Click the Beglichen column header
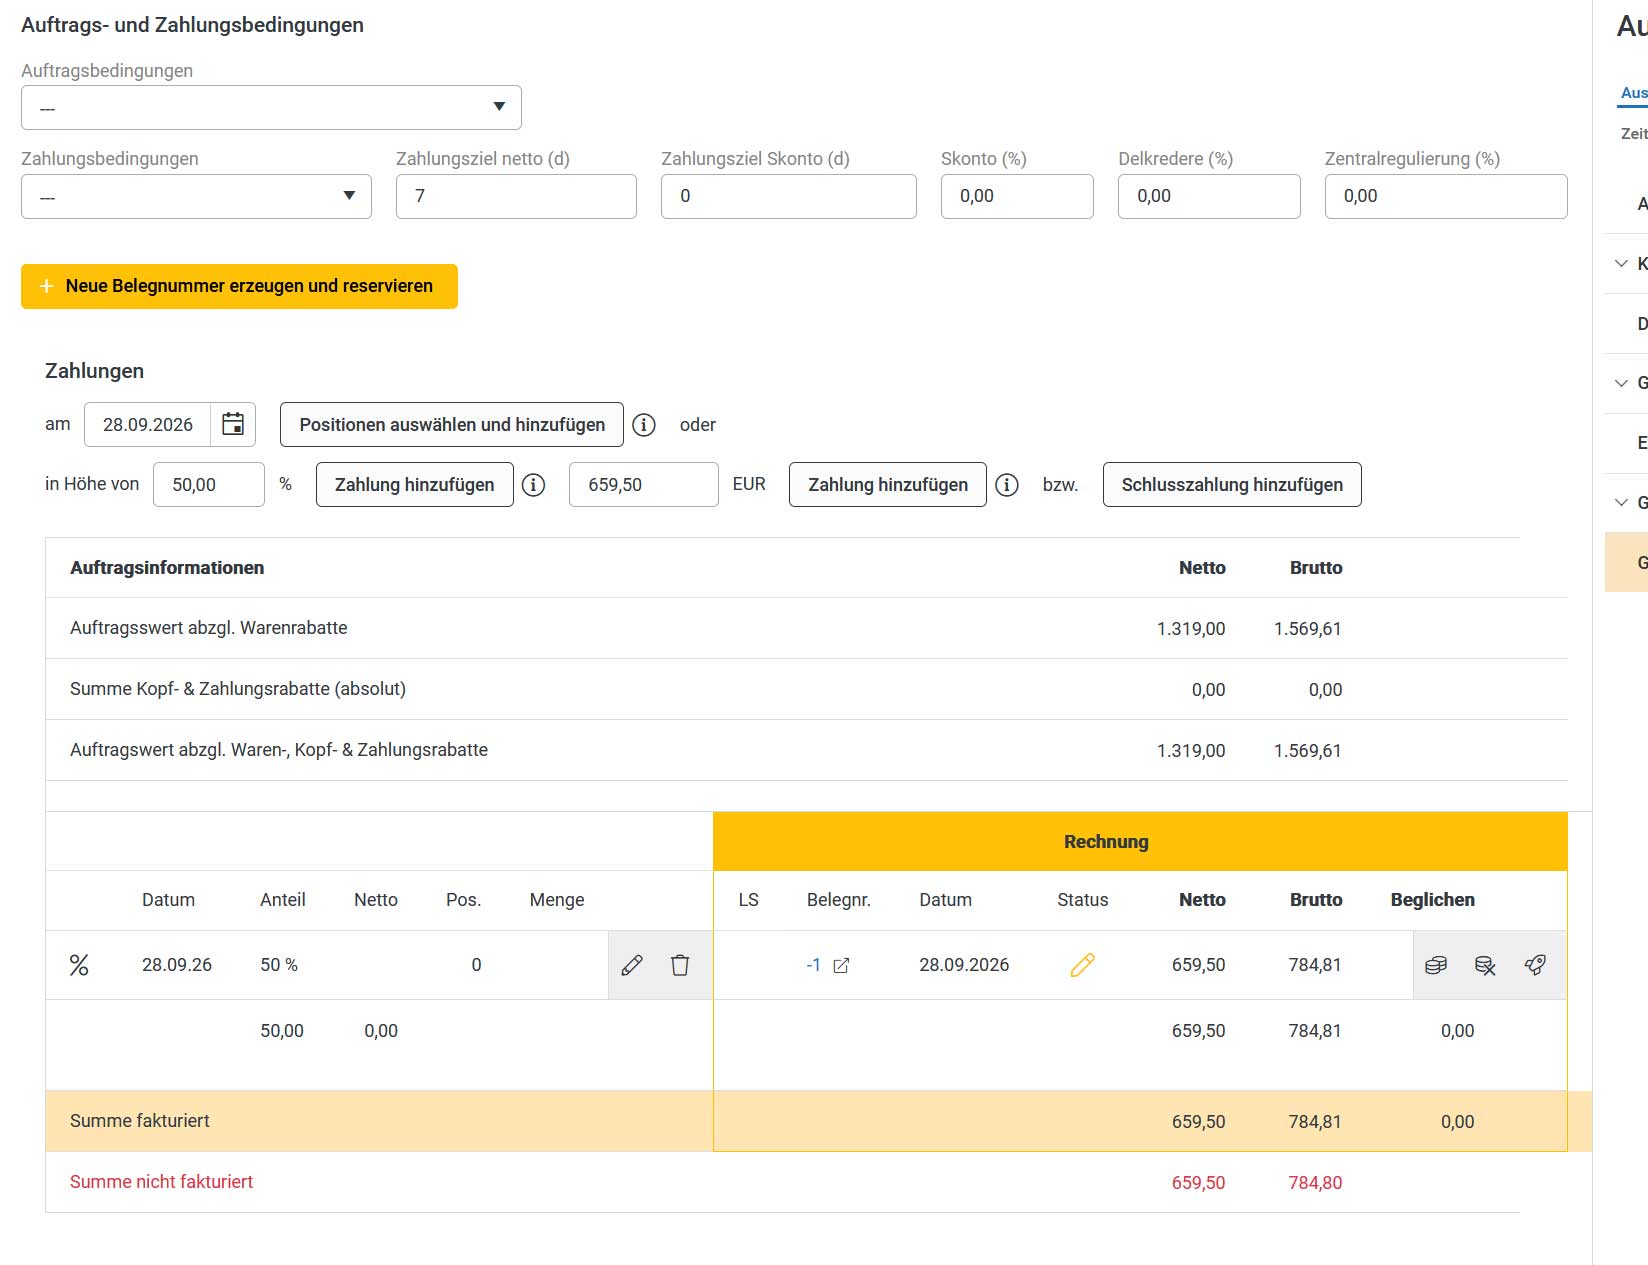This screenshot has height=1265, width=1648. pyautogui.click(x=1432, y=900)
